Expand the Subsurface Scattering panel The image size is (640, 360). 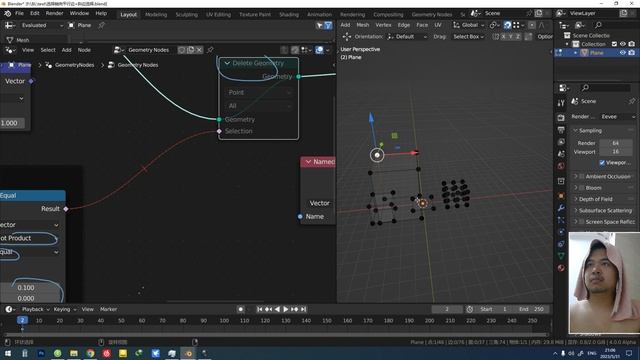[605, 211]
